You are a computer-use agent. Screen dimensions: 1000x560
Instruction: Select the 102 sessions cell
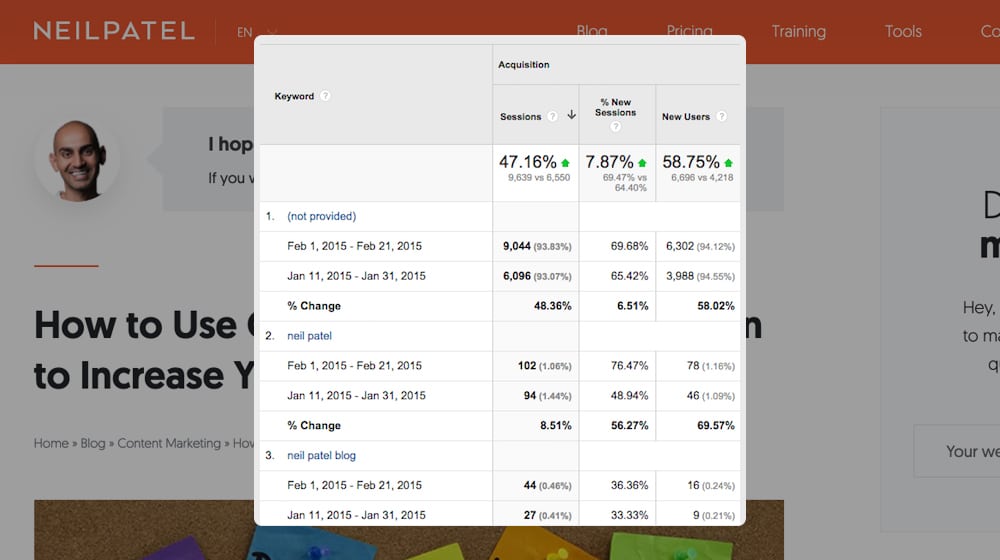pos(536,365)
